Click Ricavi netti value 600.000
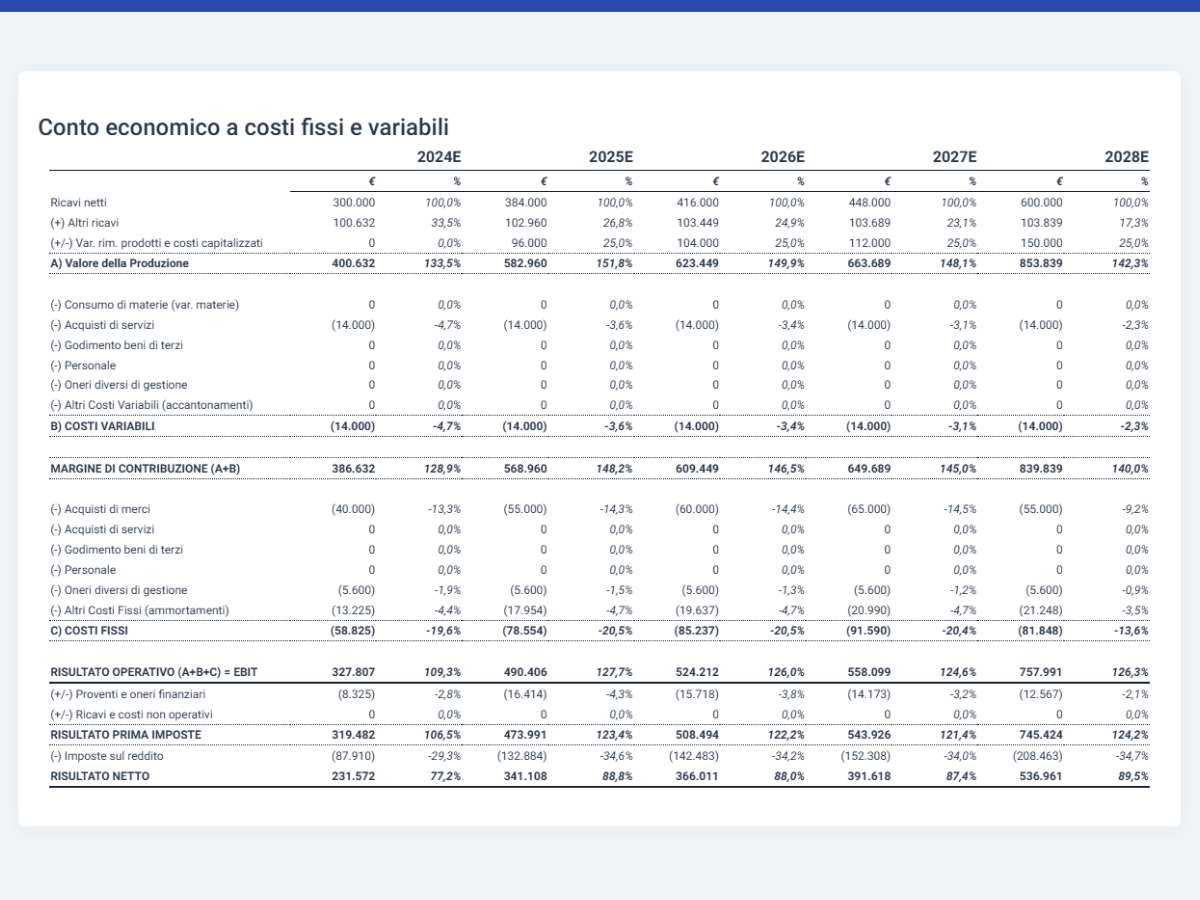This screenshot has width=1200, height=900. pos(1042,203)
